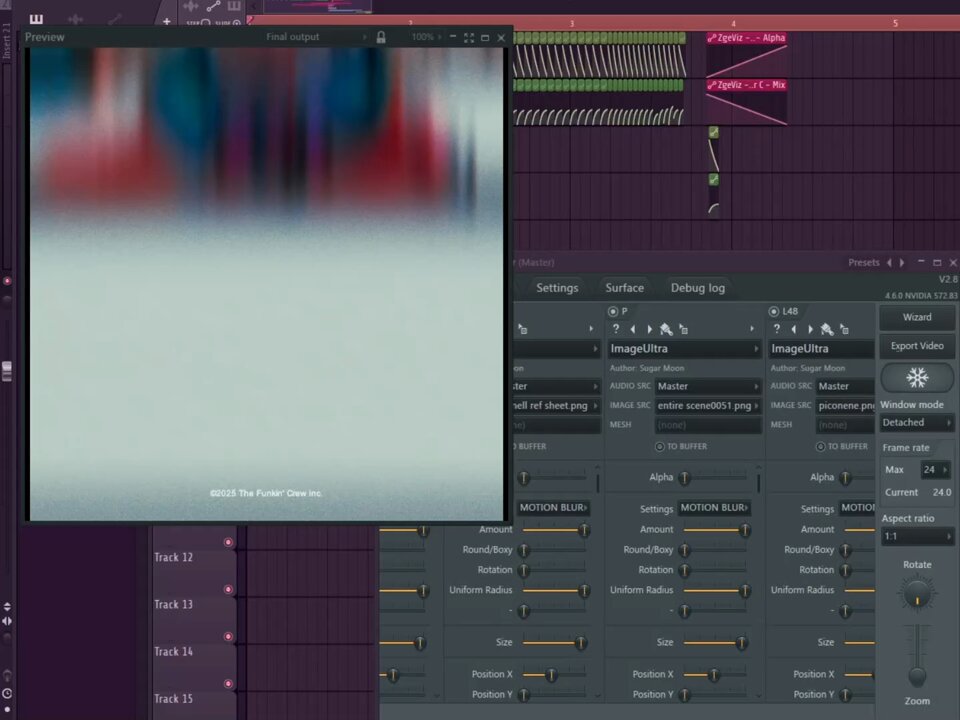Open IMAGE SRC entire scene0051.png dropdown

click(x=708, y=405)
